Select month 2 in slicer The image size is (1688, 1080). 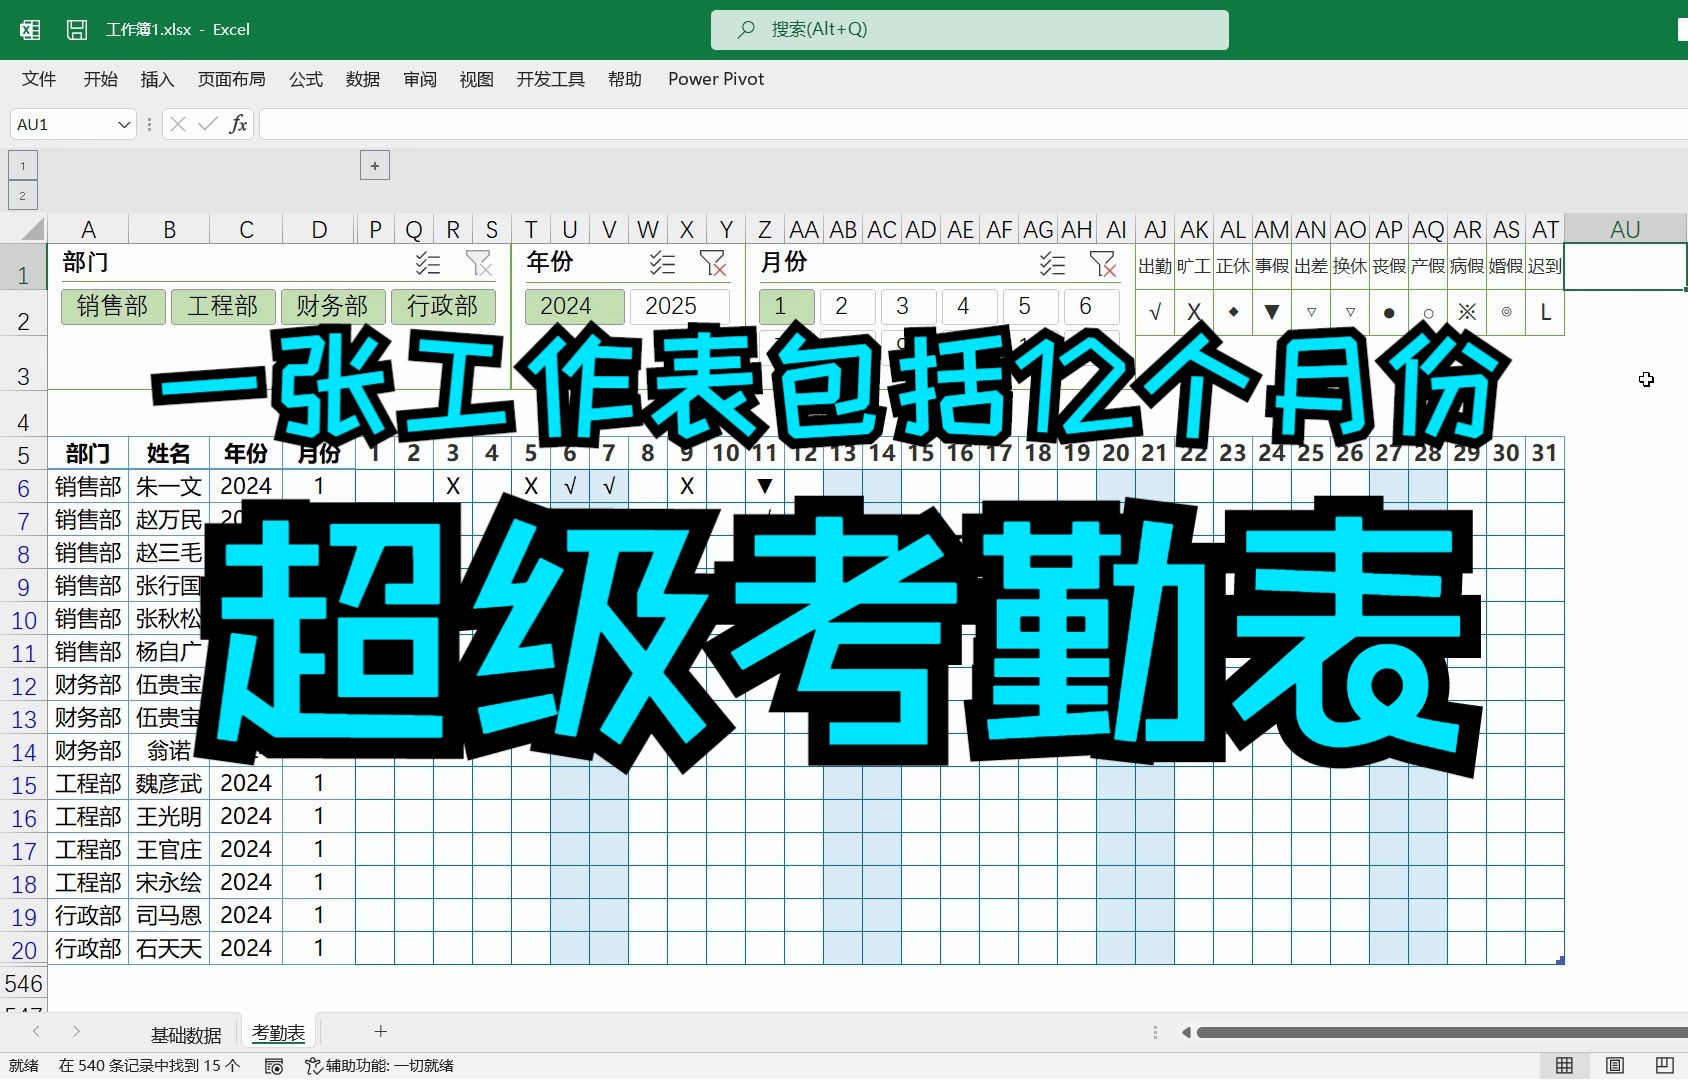tap(847, 306)
